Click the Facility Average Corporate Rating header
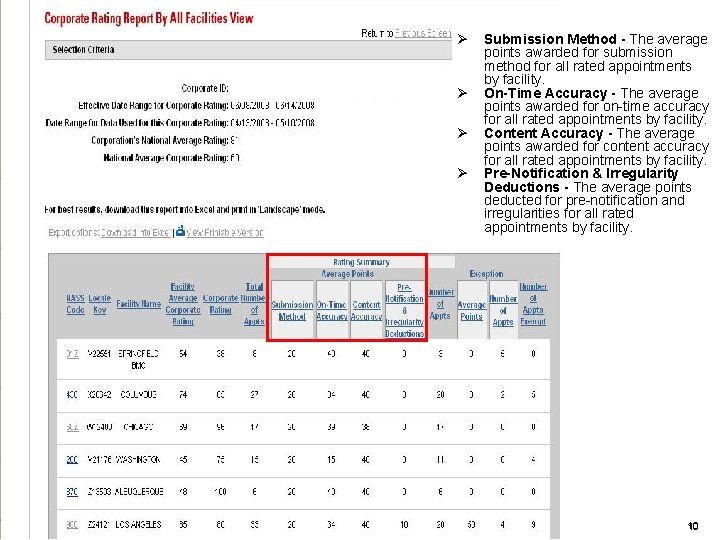Screen dimensions: 720x540 183,304
